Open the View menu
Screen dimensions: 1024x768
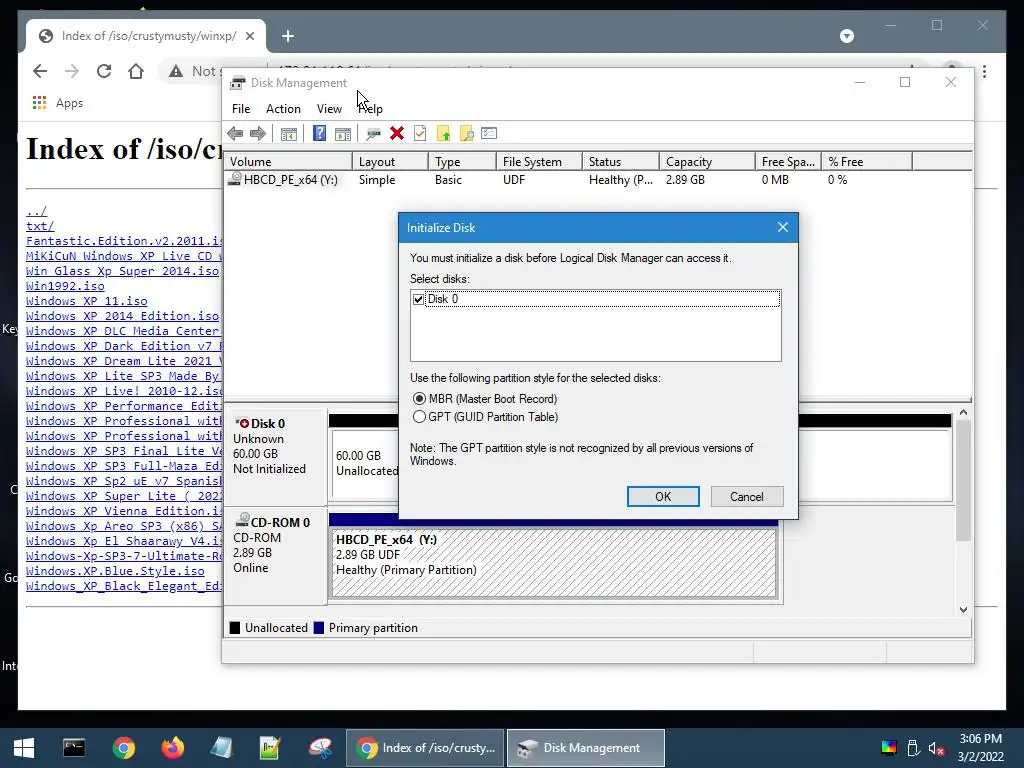tap(329, 108)
